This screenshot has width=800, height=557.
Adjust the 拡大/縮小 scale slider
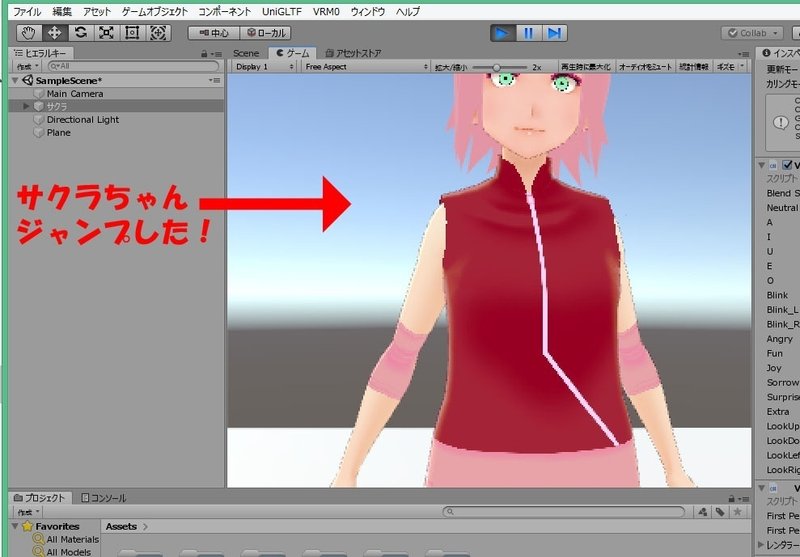click(499, 67)
